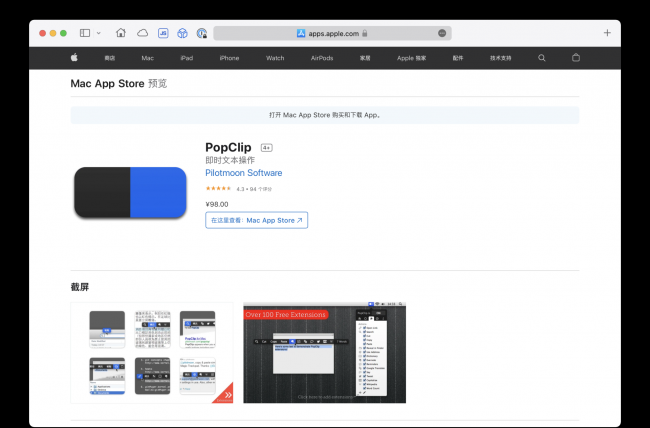Viewport: 650px width, 428px height.
Task: Click the PopClip app title
Action: (x=228, y=147)
